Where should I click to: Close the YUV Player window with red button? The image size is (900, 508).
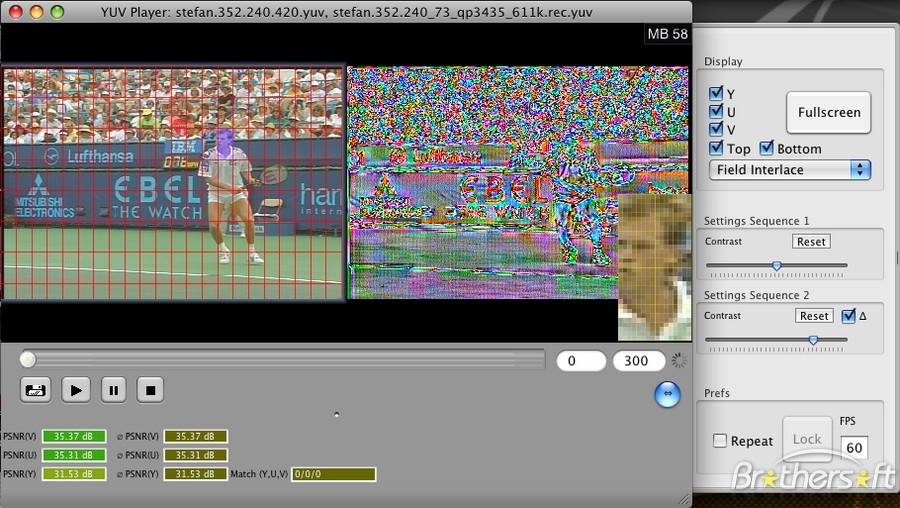[15, 11]
